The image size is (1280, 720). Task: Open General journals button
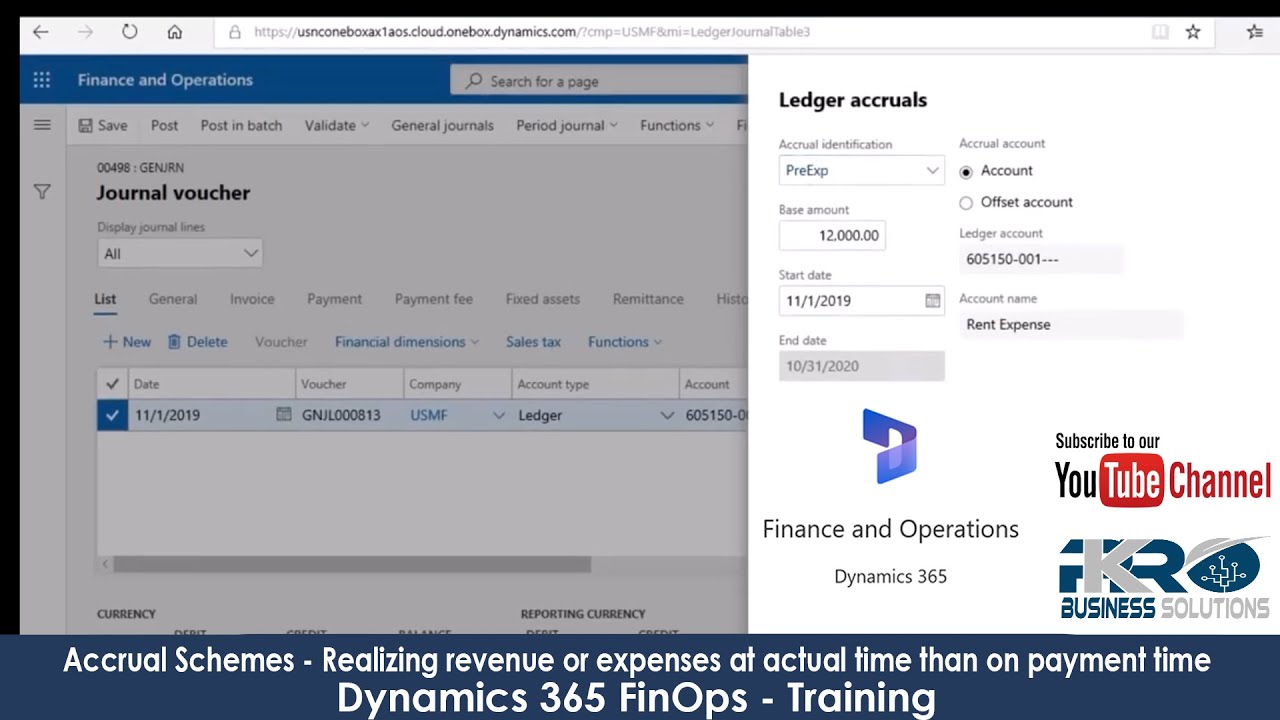[442, 125]
